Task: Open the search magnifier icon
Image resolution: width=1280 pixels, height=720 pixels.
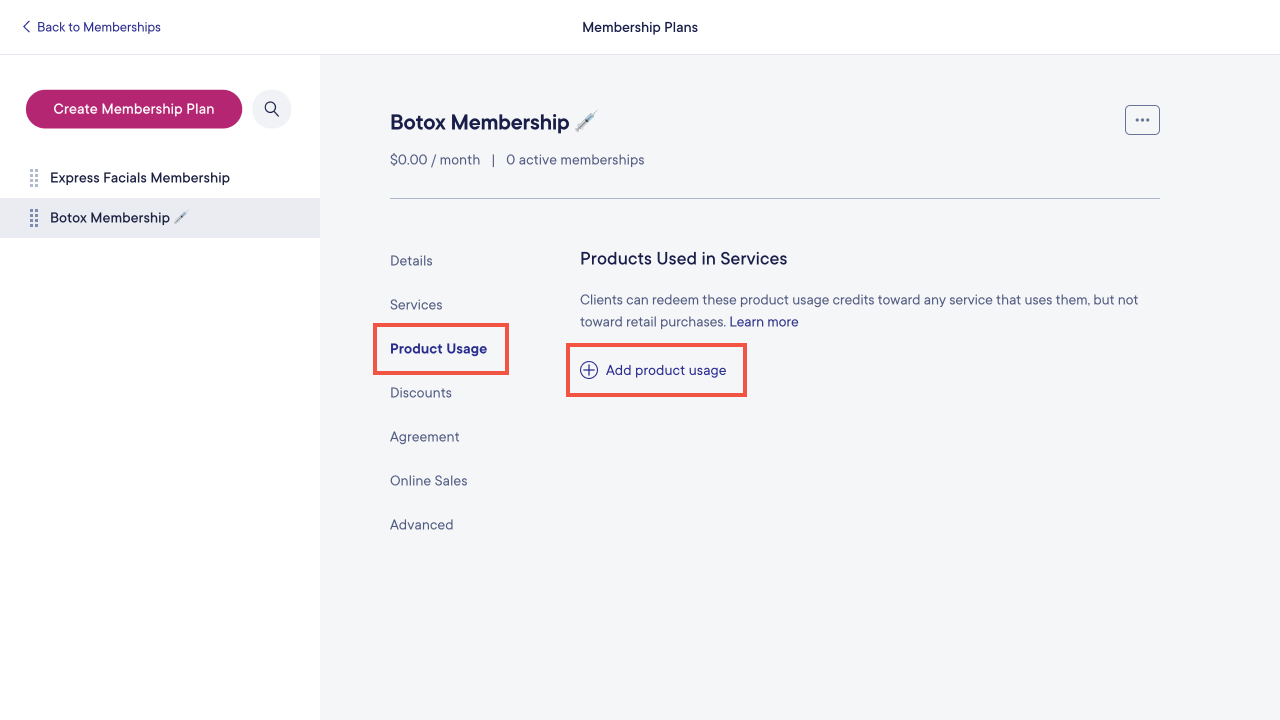Action: point(271,109)
